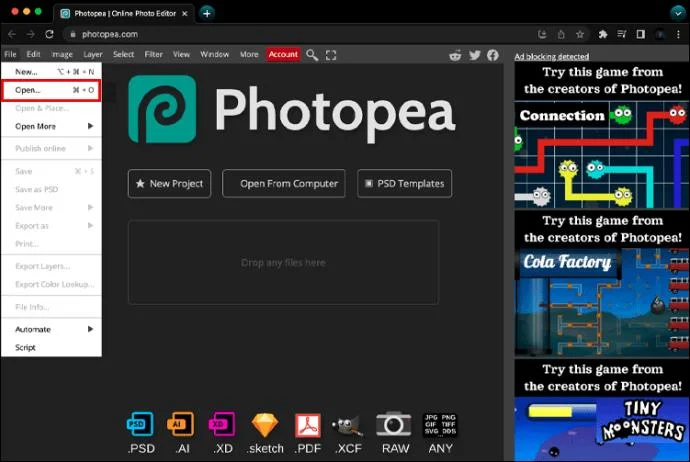
Task: Open Photopea's Twitter page icon
Action: point(474,55)
